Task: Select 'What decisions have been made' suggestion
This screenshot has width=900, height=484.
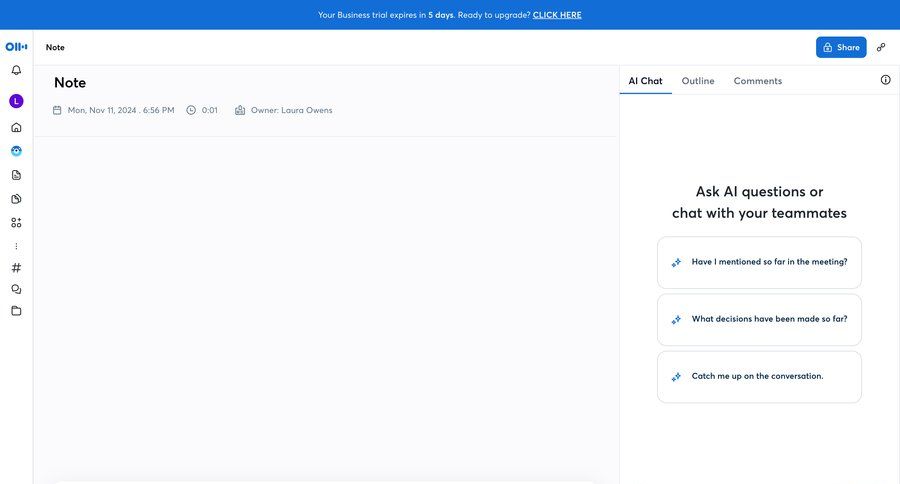Action: point(759,320)
